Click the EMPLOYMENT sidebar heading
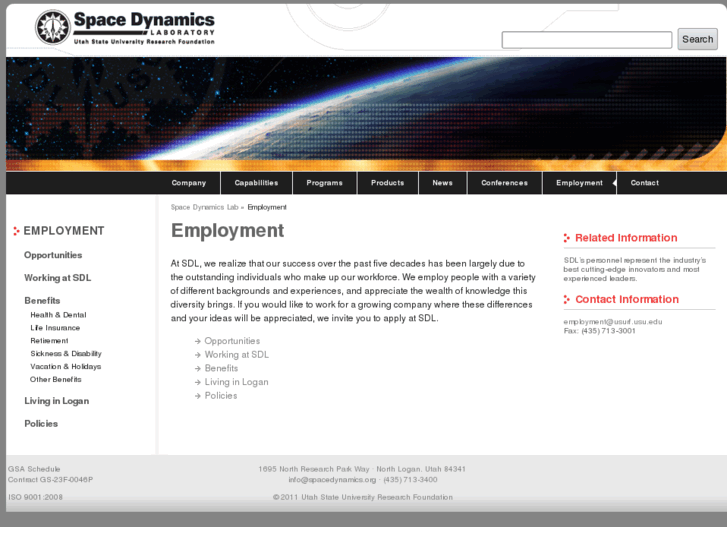The width and height of the screenshot is (727, 545). click(64, 231)
